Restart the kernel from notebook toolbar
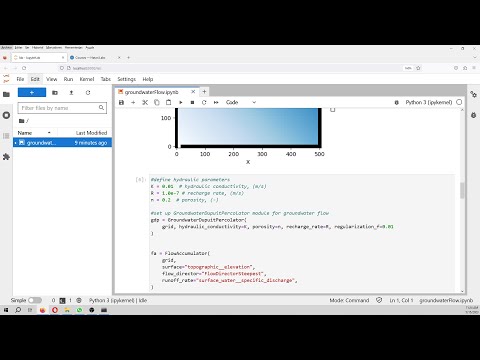The height and width of the screenshot is (360, 480). (x=204, y=102)
